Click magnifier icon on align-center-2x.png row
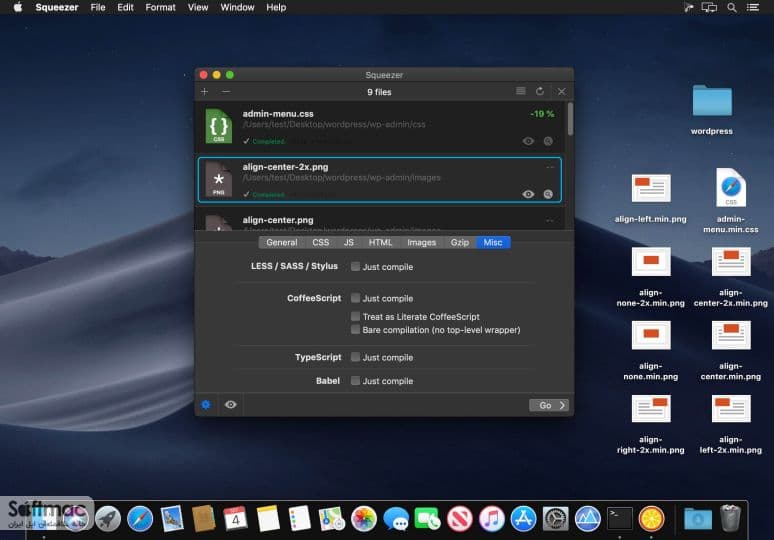Image resolution: width=774 pixels, height=540 pixels. (548, 194)
